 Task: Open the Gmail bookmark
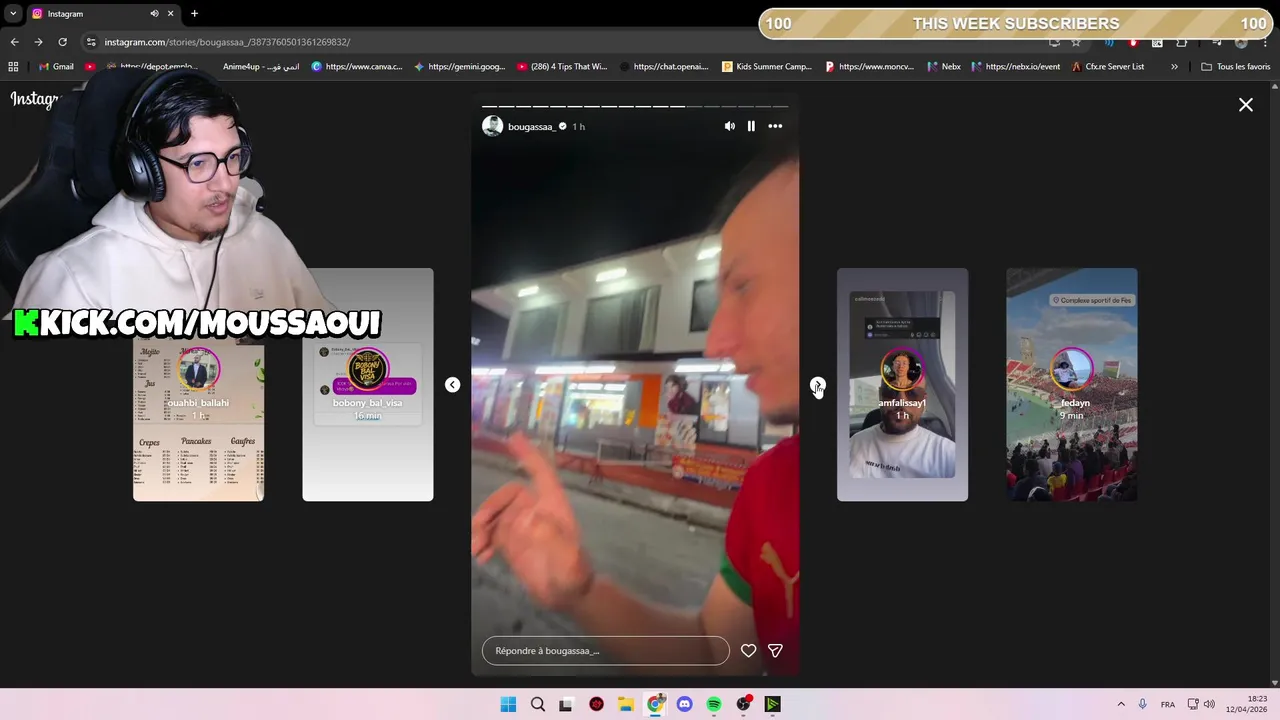tap(55, 67)
